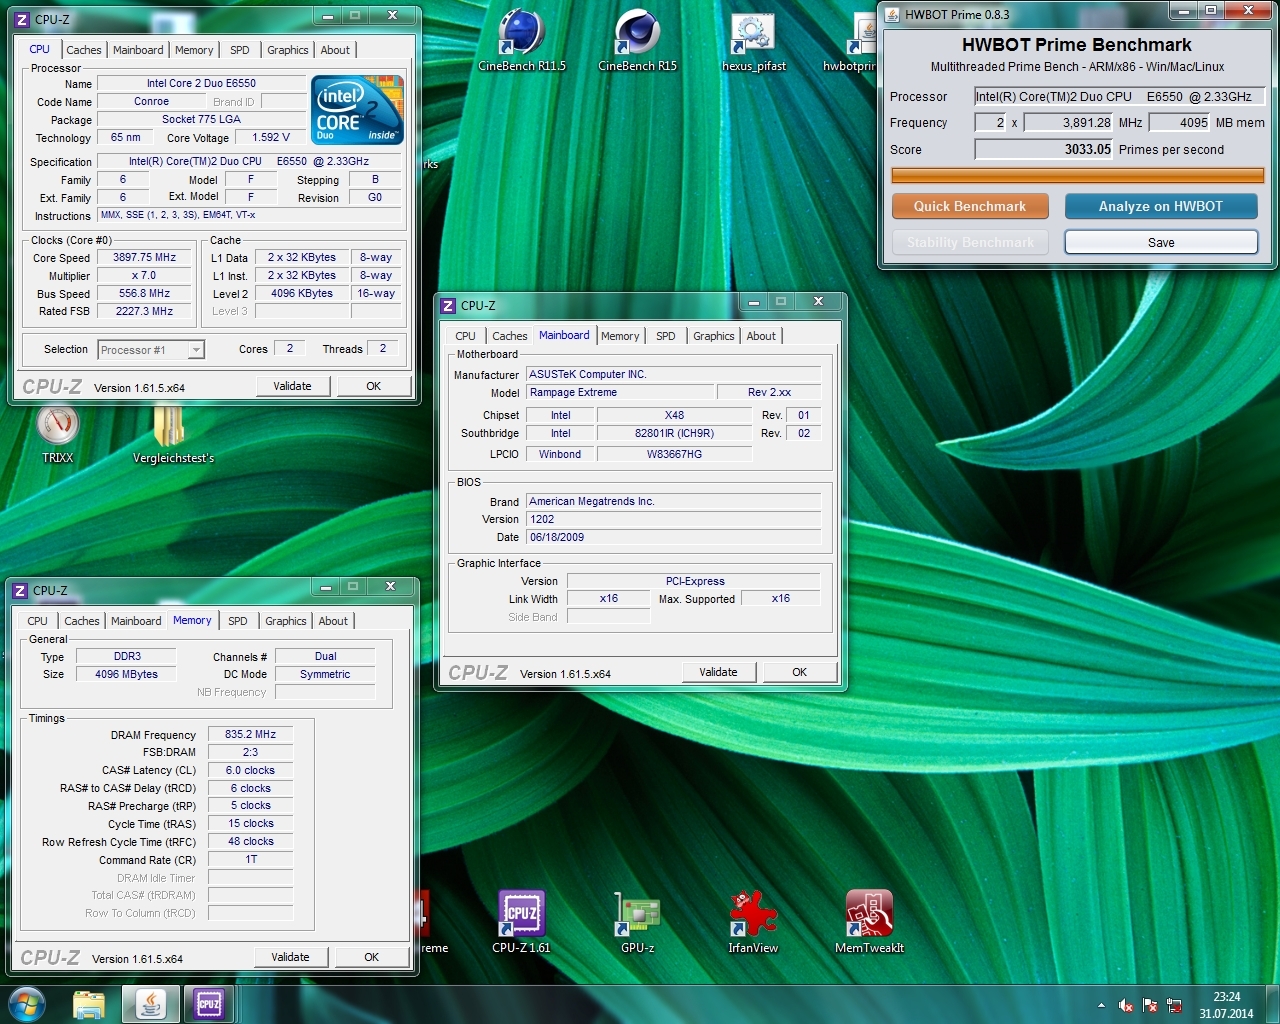Screen dimensions: 1280x1024
Task: Open the TRIXX desktop icon
Action: tap(57, 433)
